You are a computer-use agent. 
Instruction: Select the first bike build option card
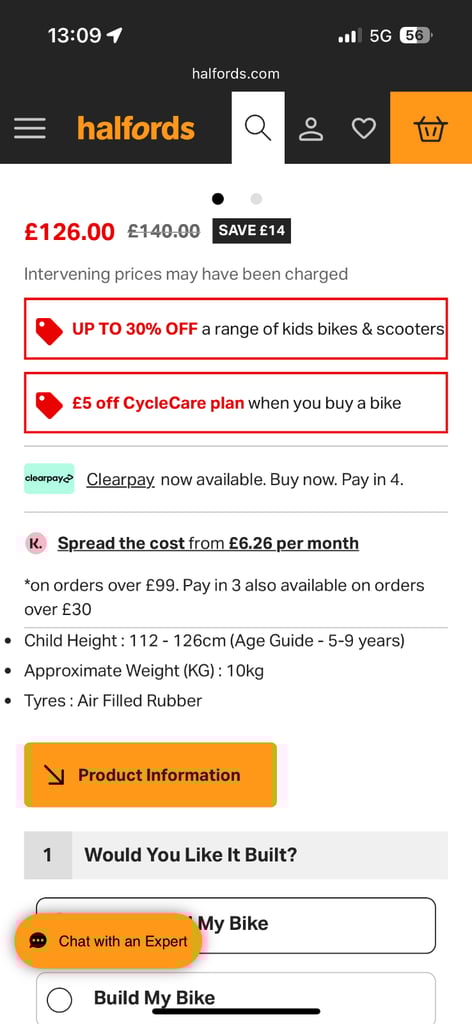point(236,925)
